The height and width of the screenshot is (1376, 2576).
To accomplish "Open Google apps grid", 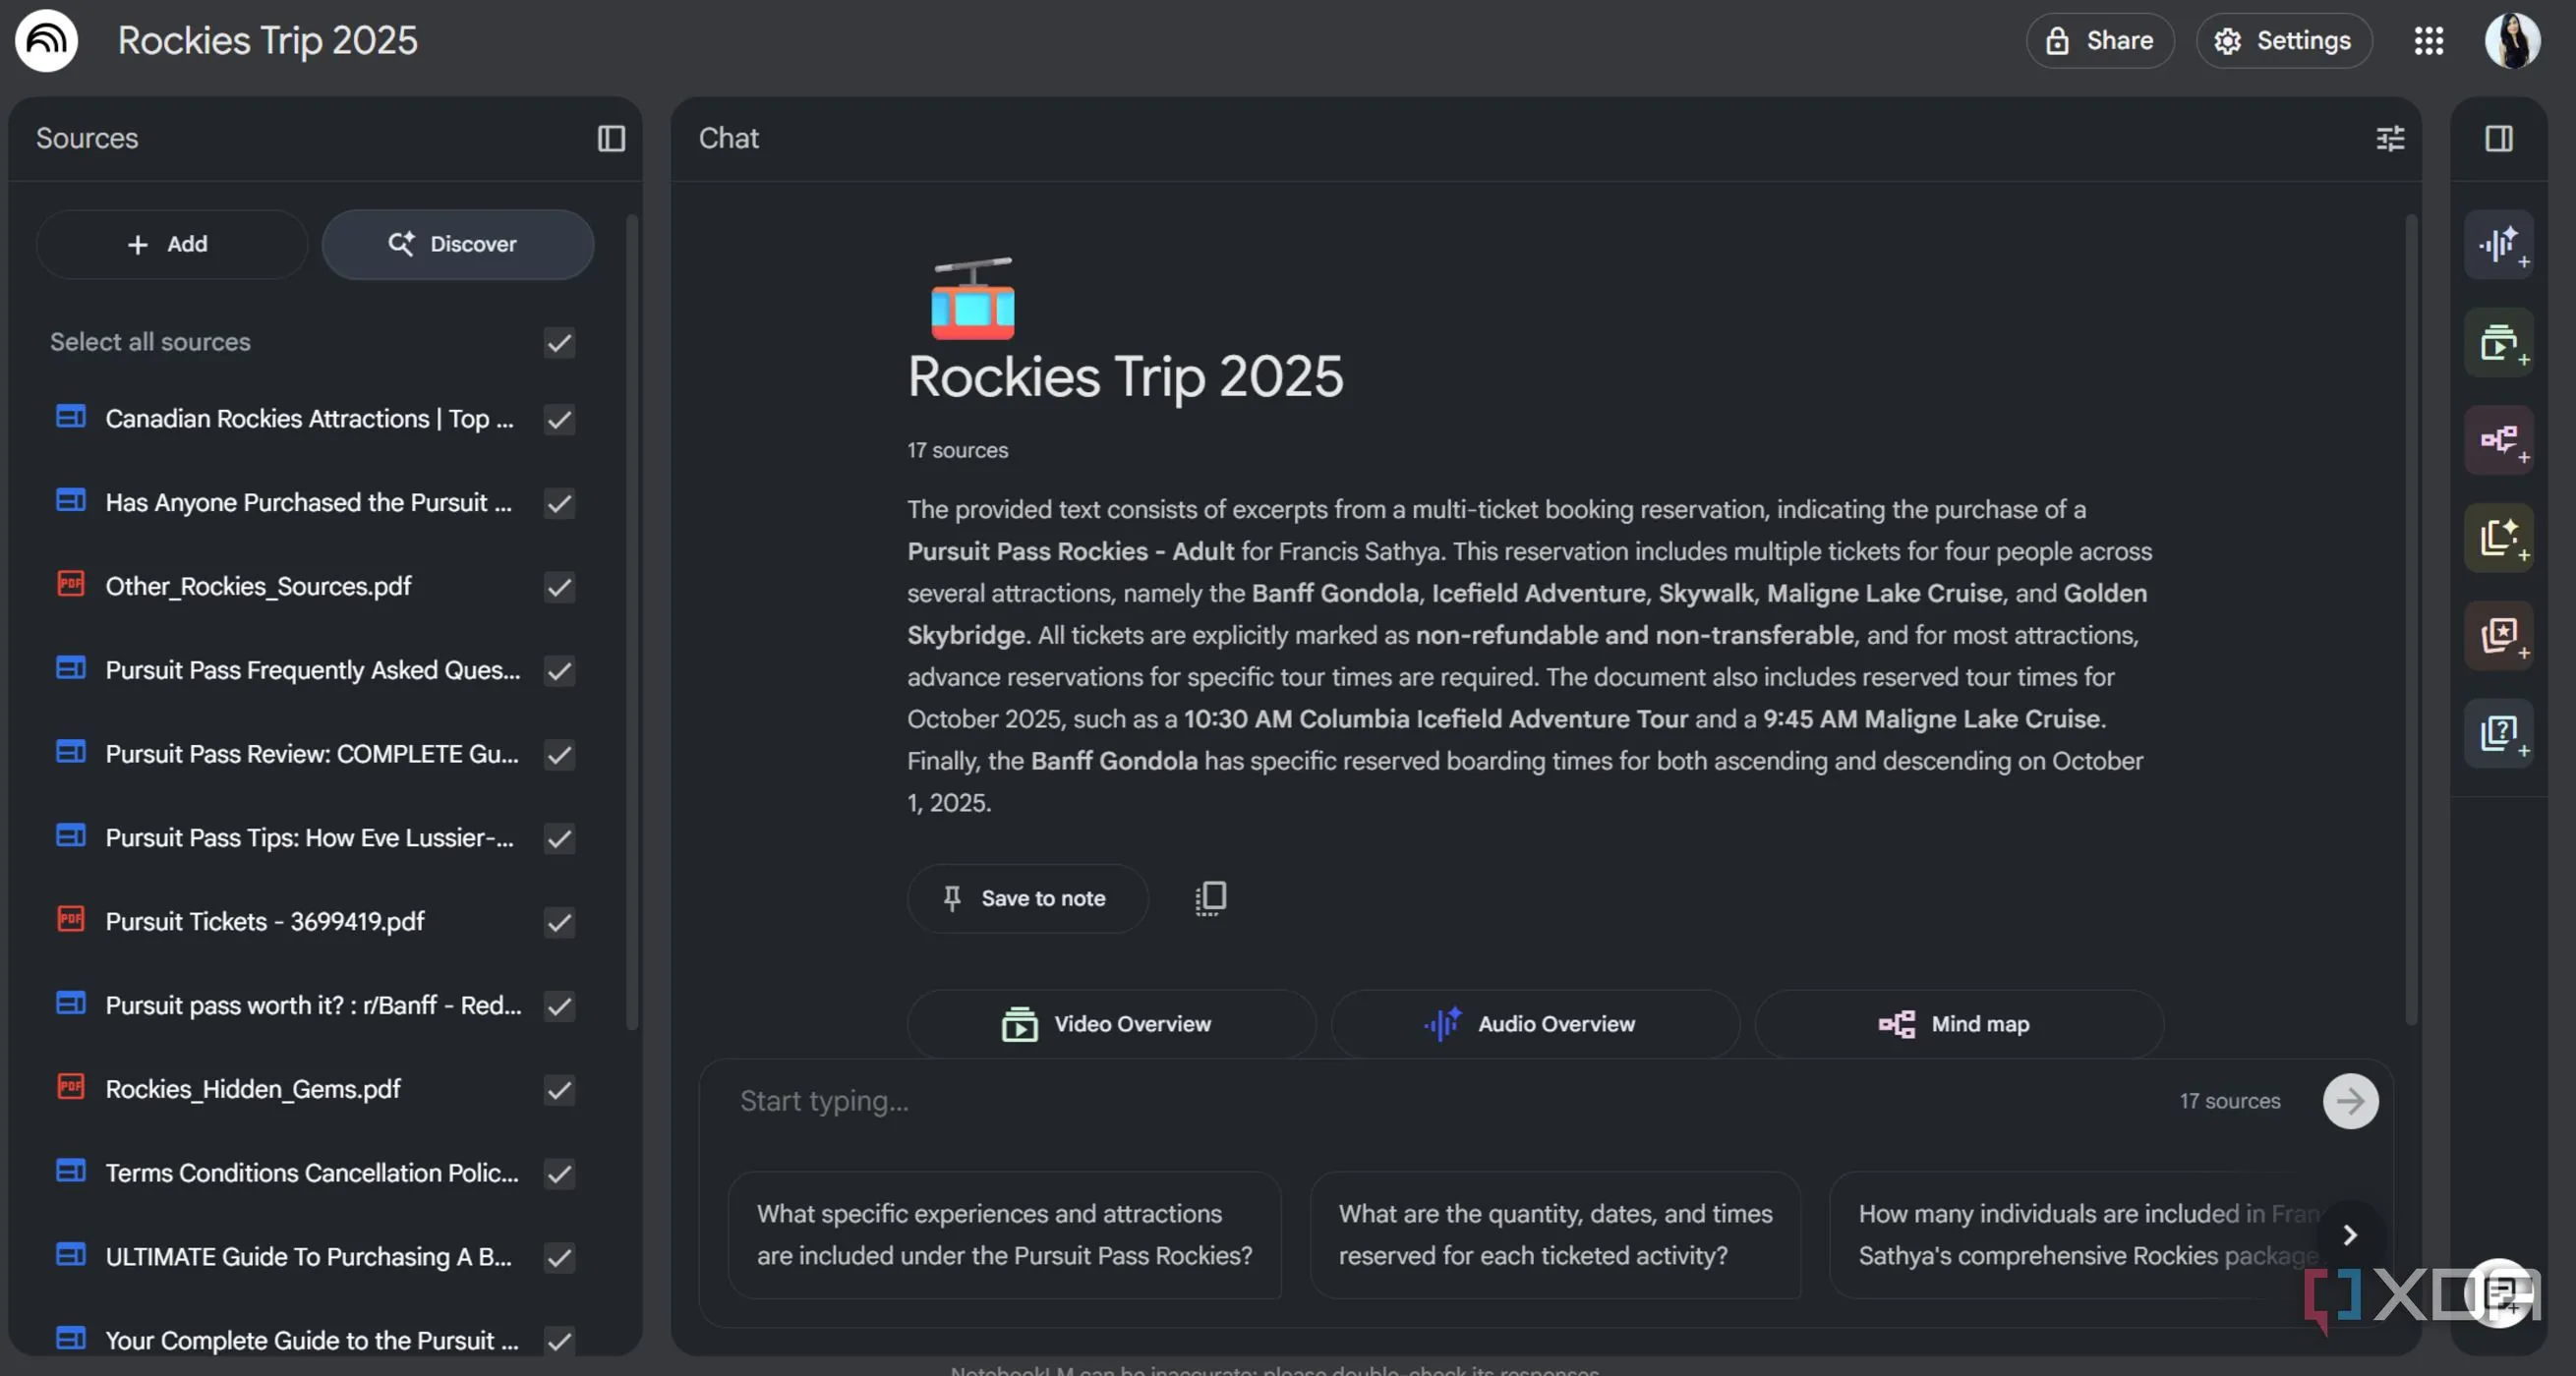I will pyautogui.click(x=2428, y=41).
